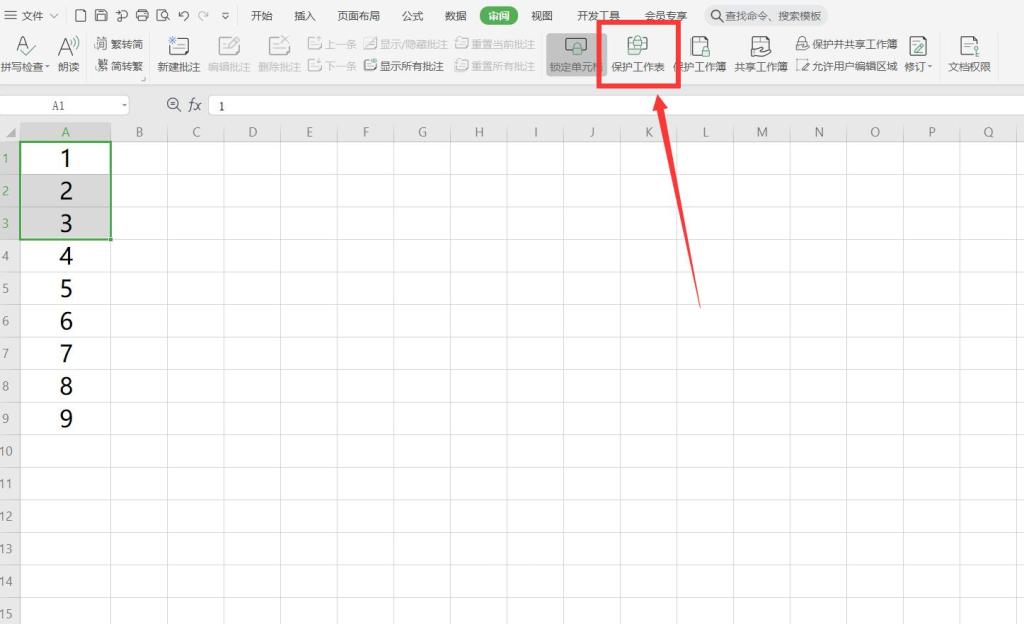Screen dimensions: 1024x624
Task: Select row 5 header
Action: click(x=10, y=289)
